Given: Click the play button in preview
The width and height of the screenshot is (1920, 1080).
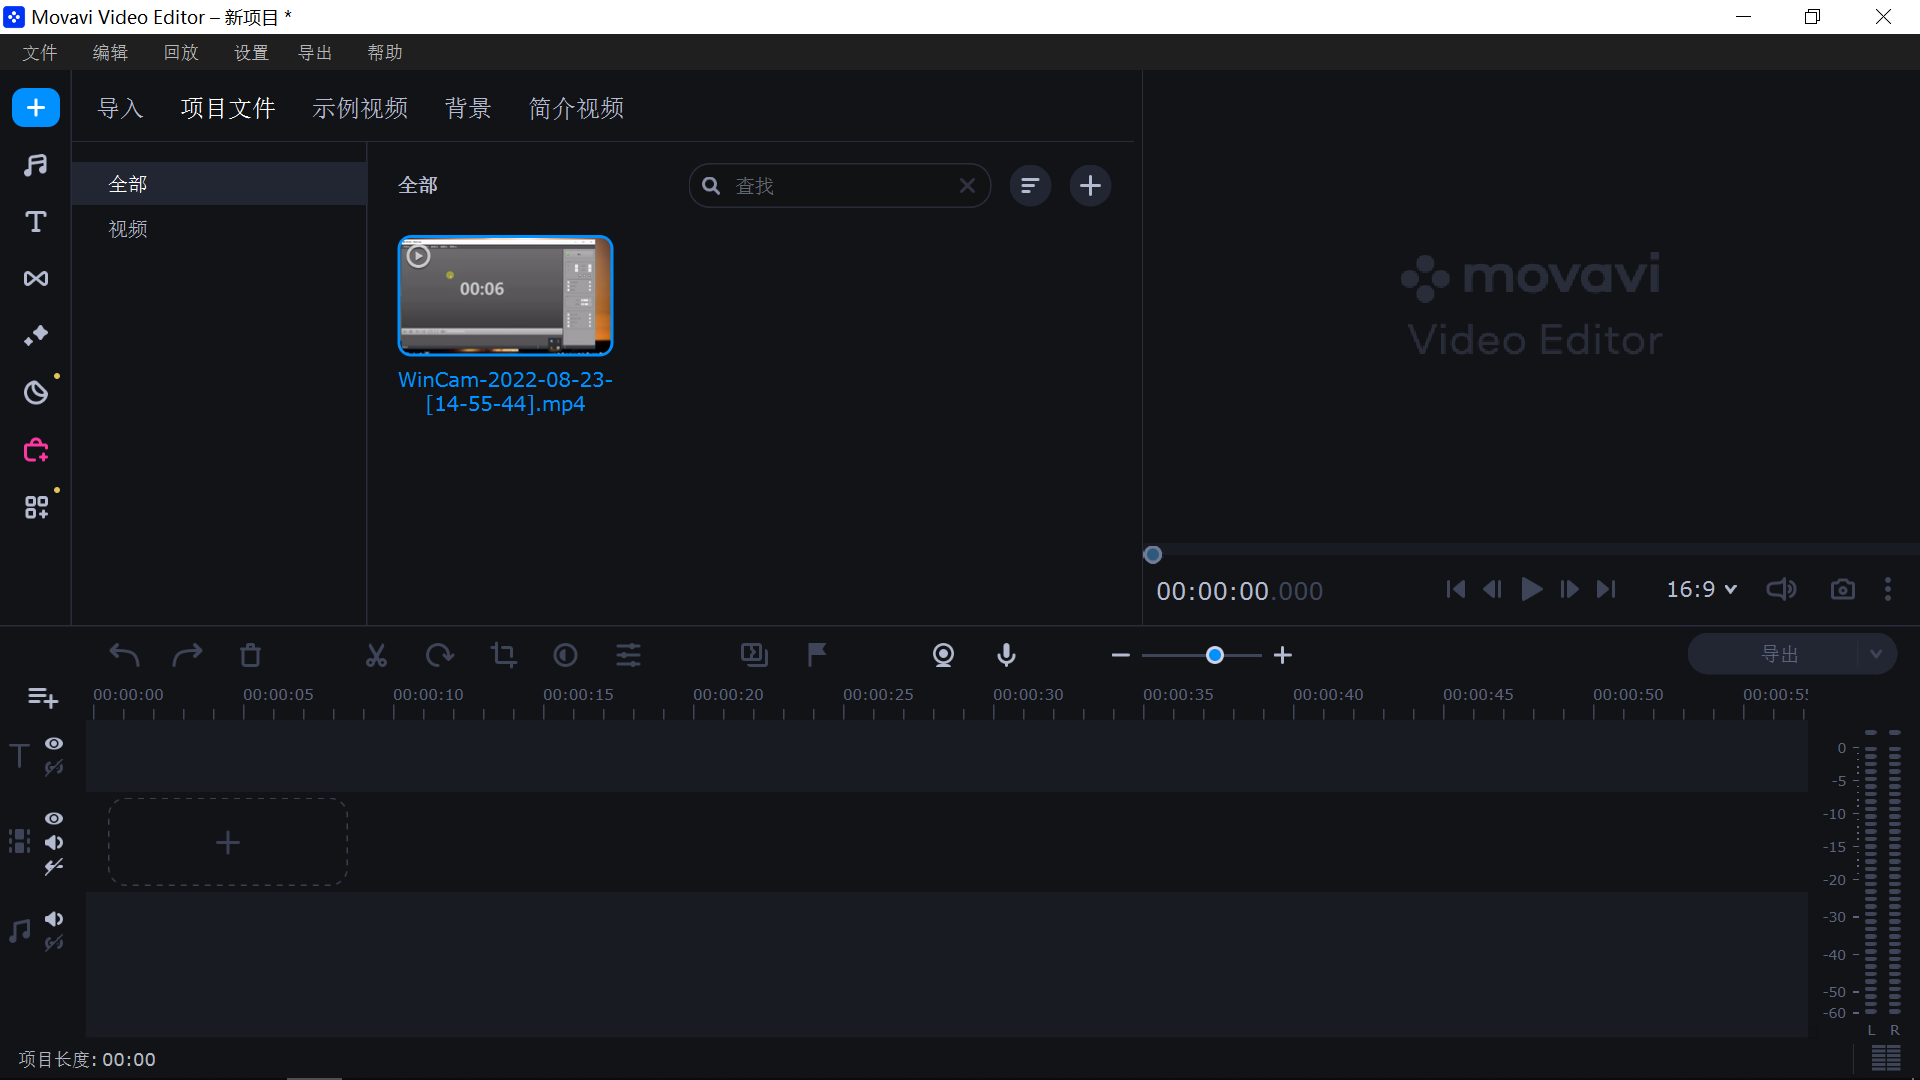Looking at the screenshot, I should point(1531,590).
